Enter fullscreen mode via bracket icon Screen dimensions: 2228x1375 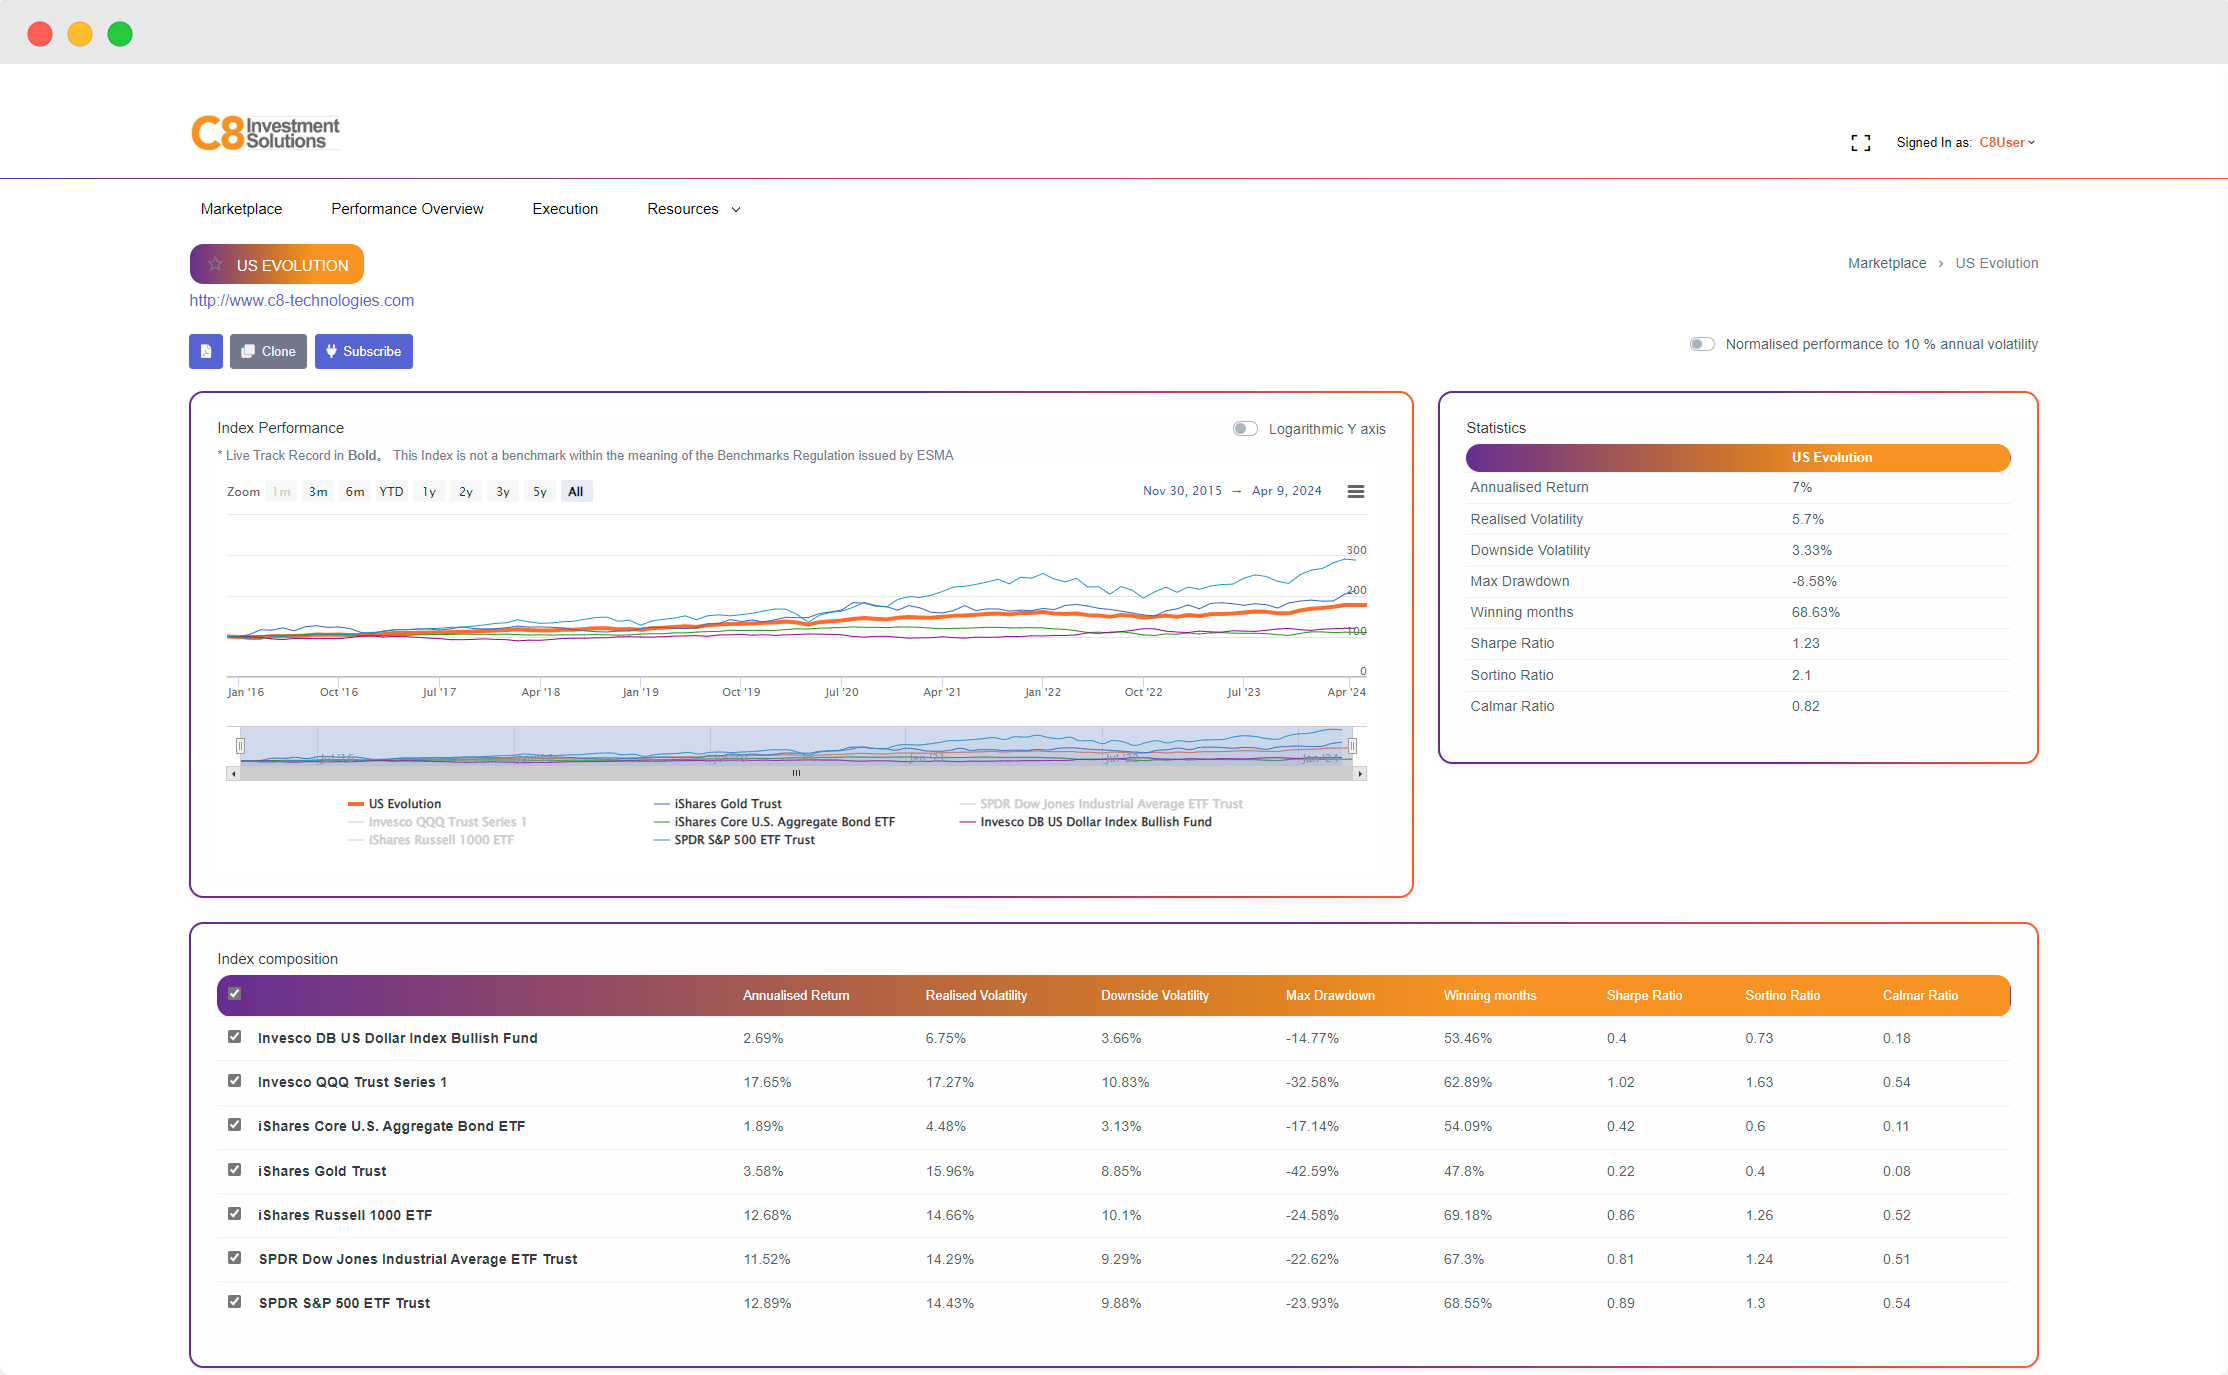[1860, 143]
